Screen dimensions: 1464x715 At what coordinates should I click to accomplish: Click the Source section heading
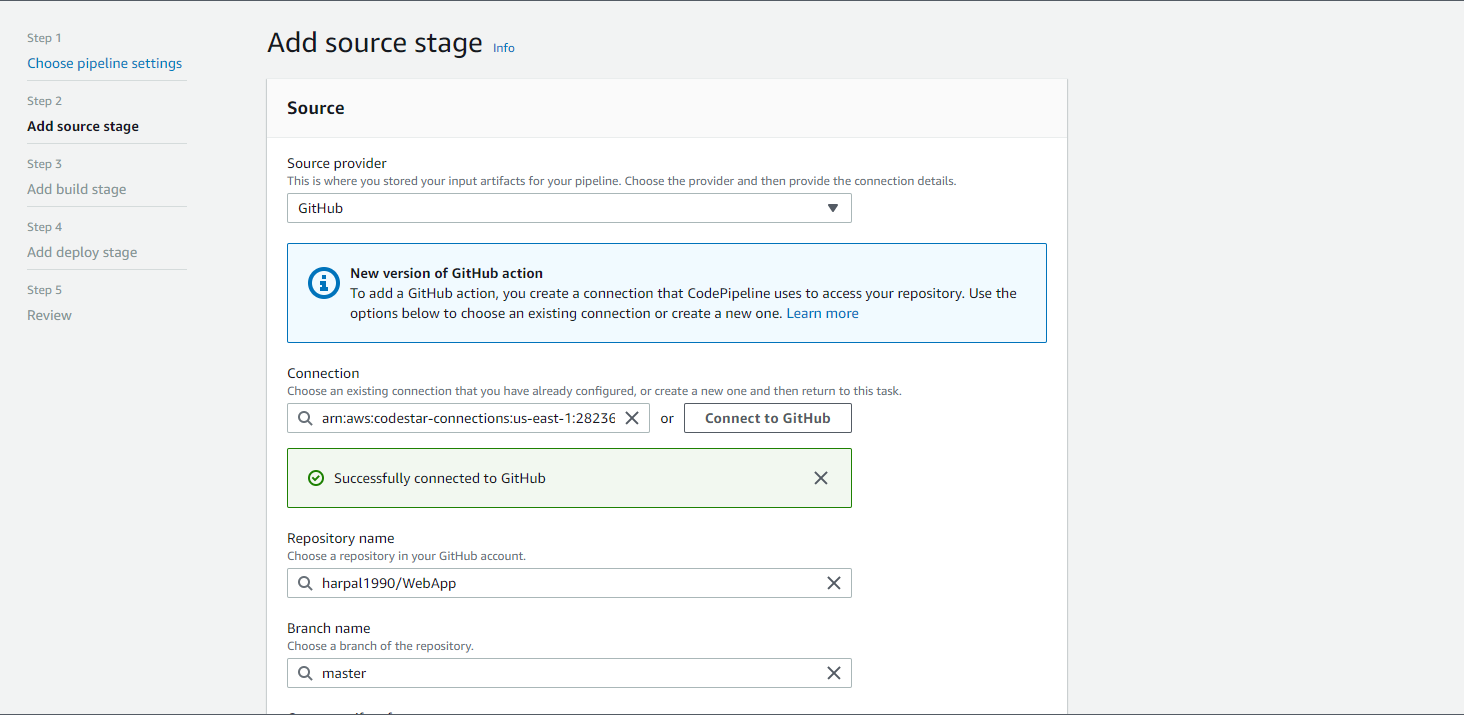pos(316,108)
